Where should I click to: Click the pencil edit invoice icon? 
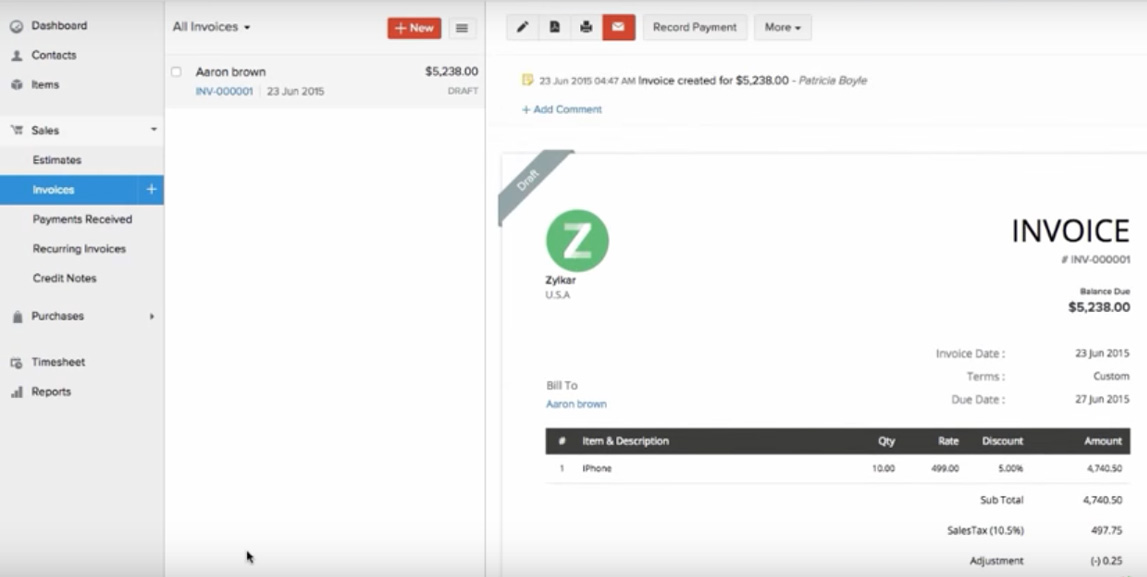coord(522,28)
